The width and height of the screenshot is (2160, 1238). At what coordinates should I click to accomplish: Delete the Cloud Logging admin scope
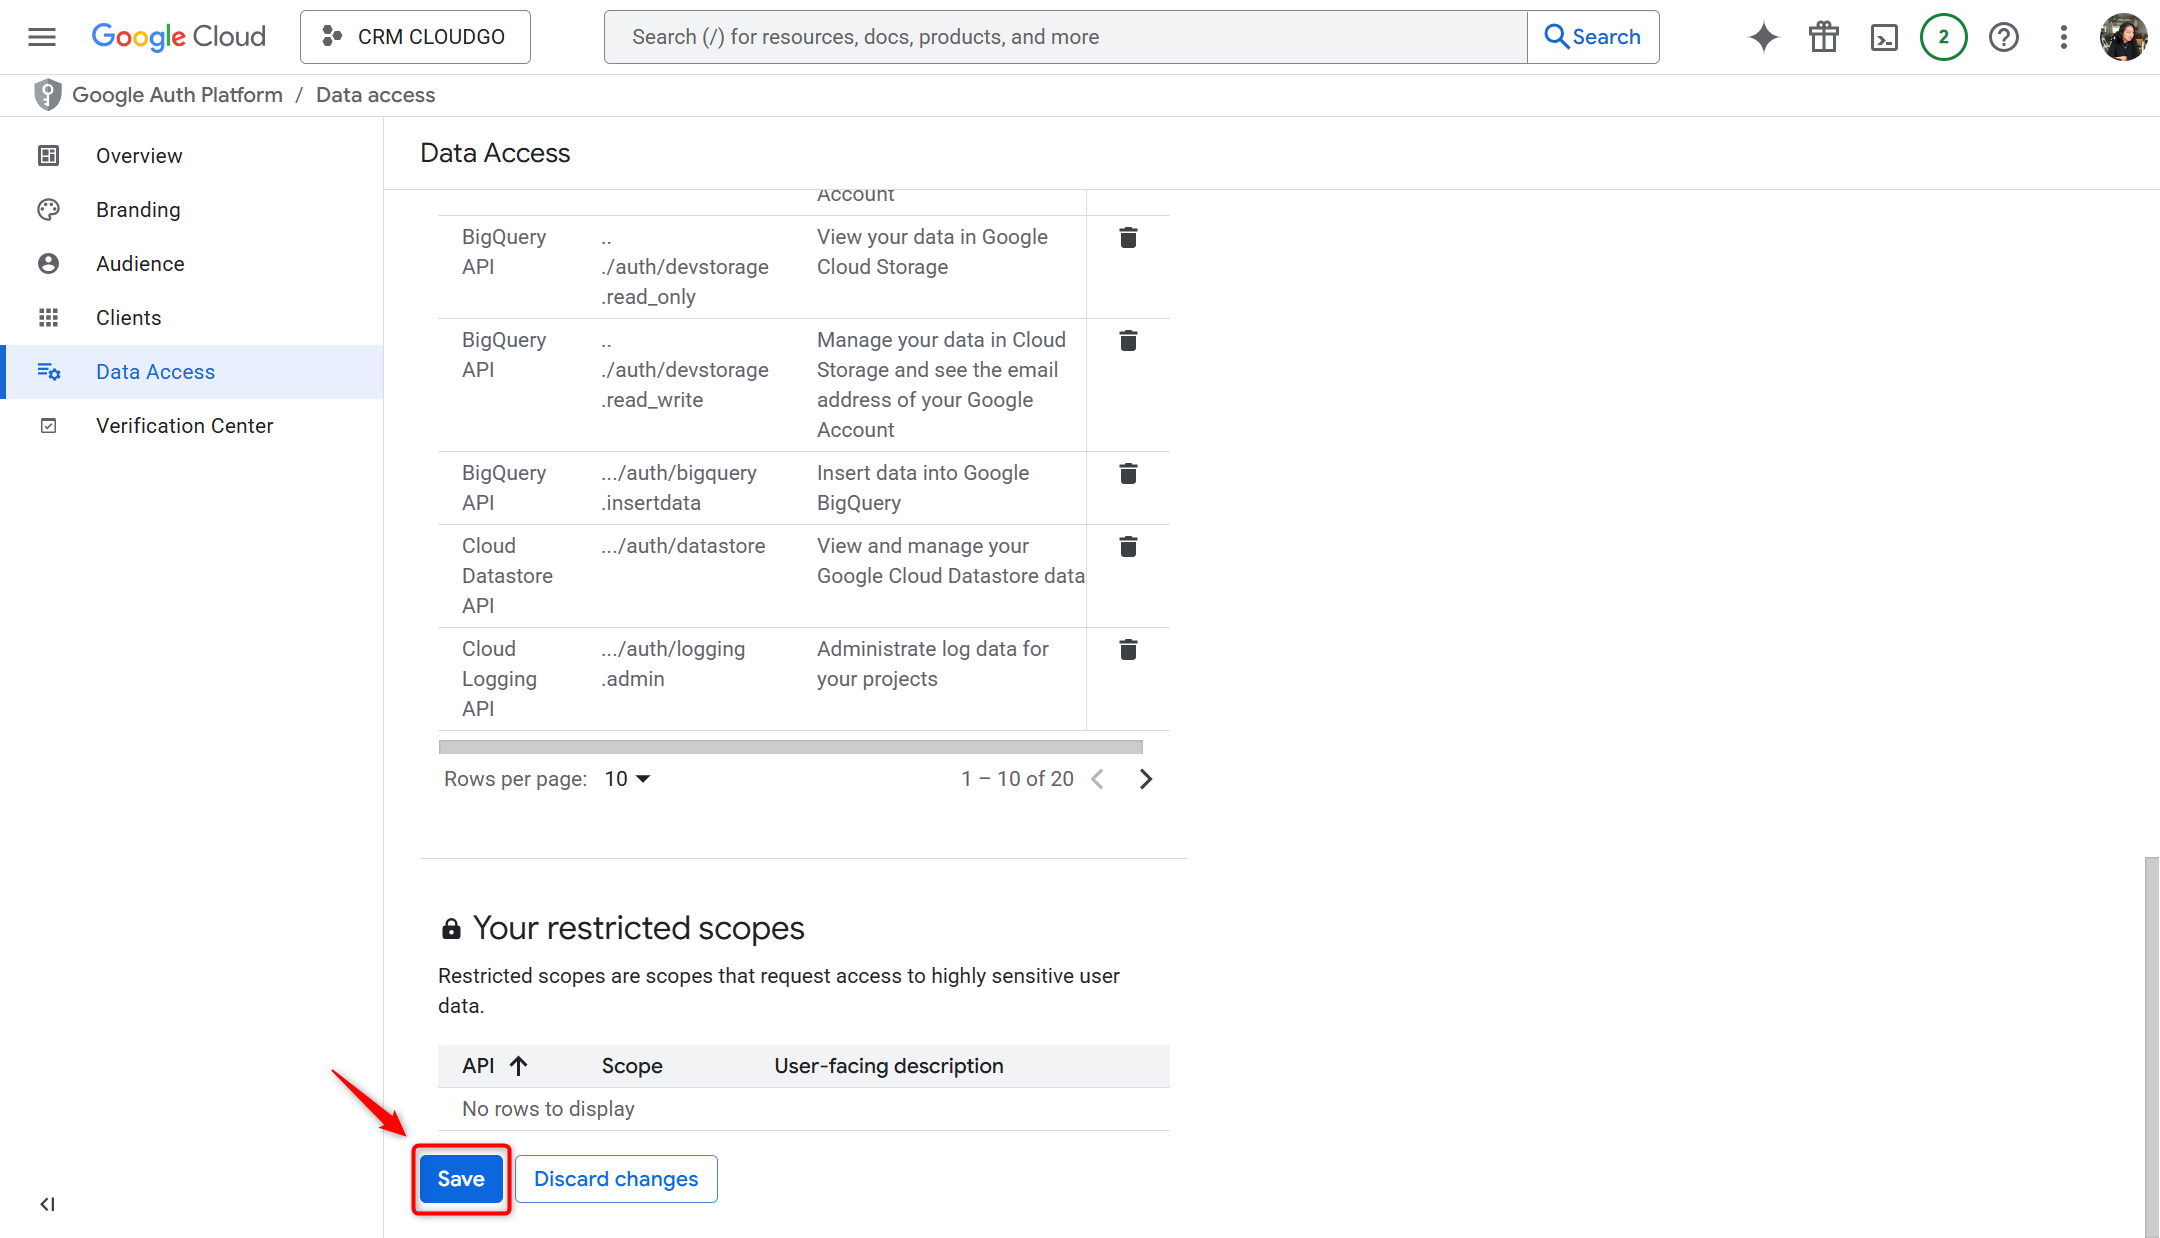[1127, 649]
